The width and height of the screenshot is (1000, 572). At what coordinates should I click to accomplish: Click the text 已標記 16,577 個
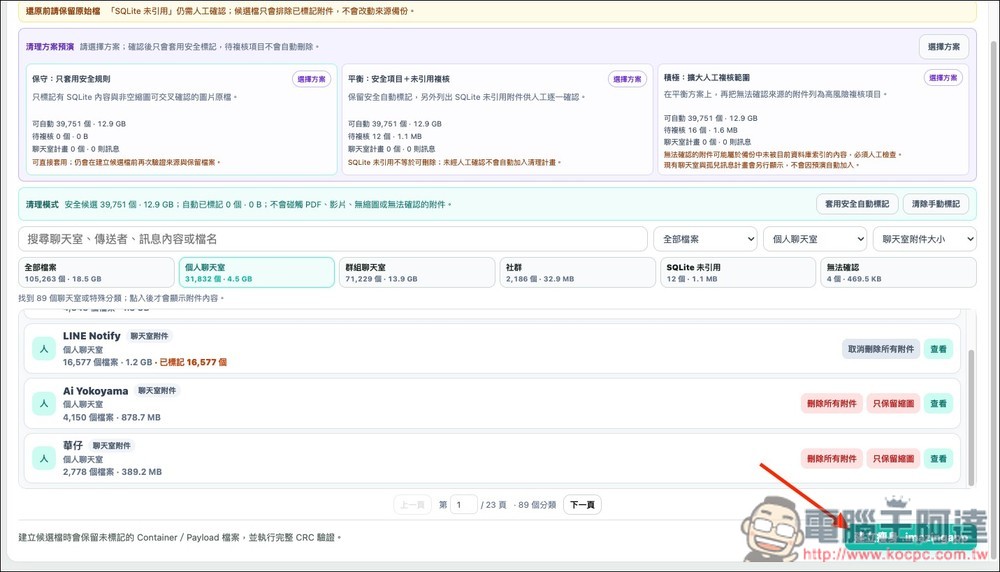coord(193,362)
